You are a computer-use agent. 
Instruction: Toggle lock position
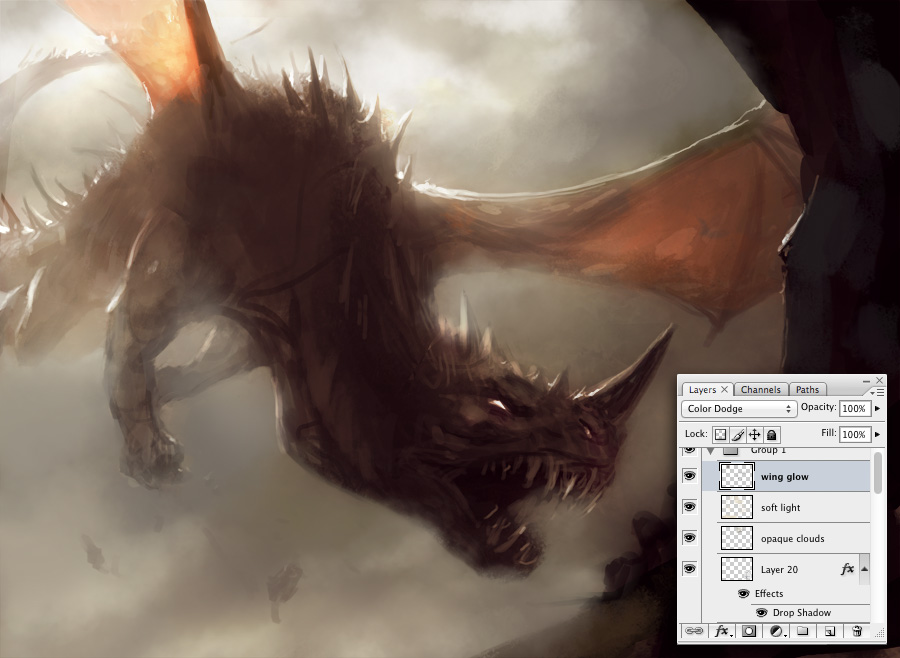coord(755,435)
